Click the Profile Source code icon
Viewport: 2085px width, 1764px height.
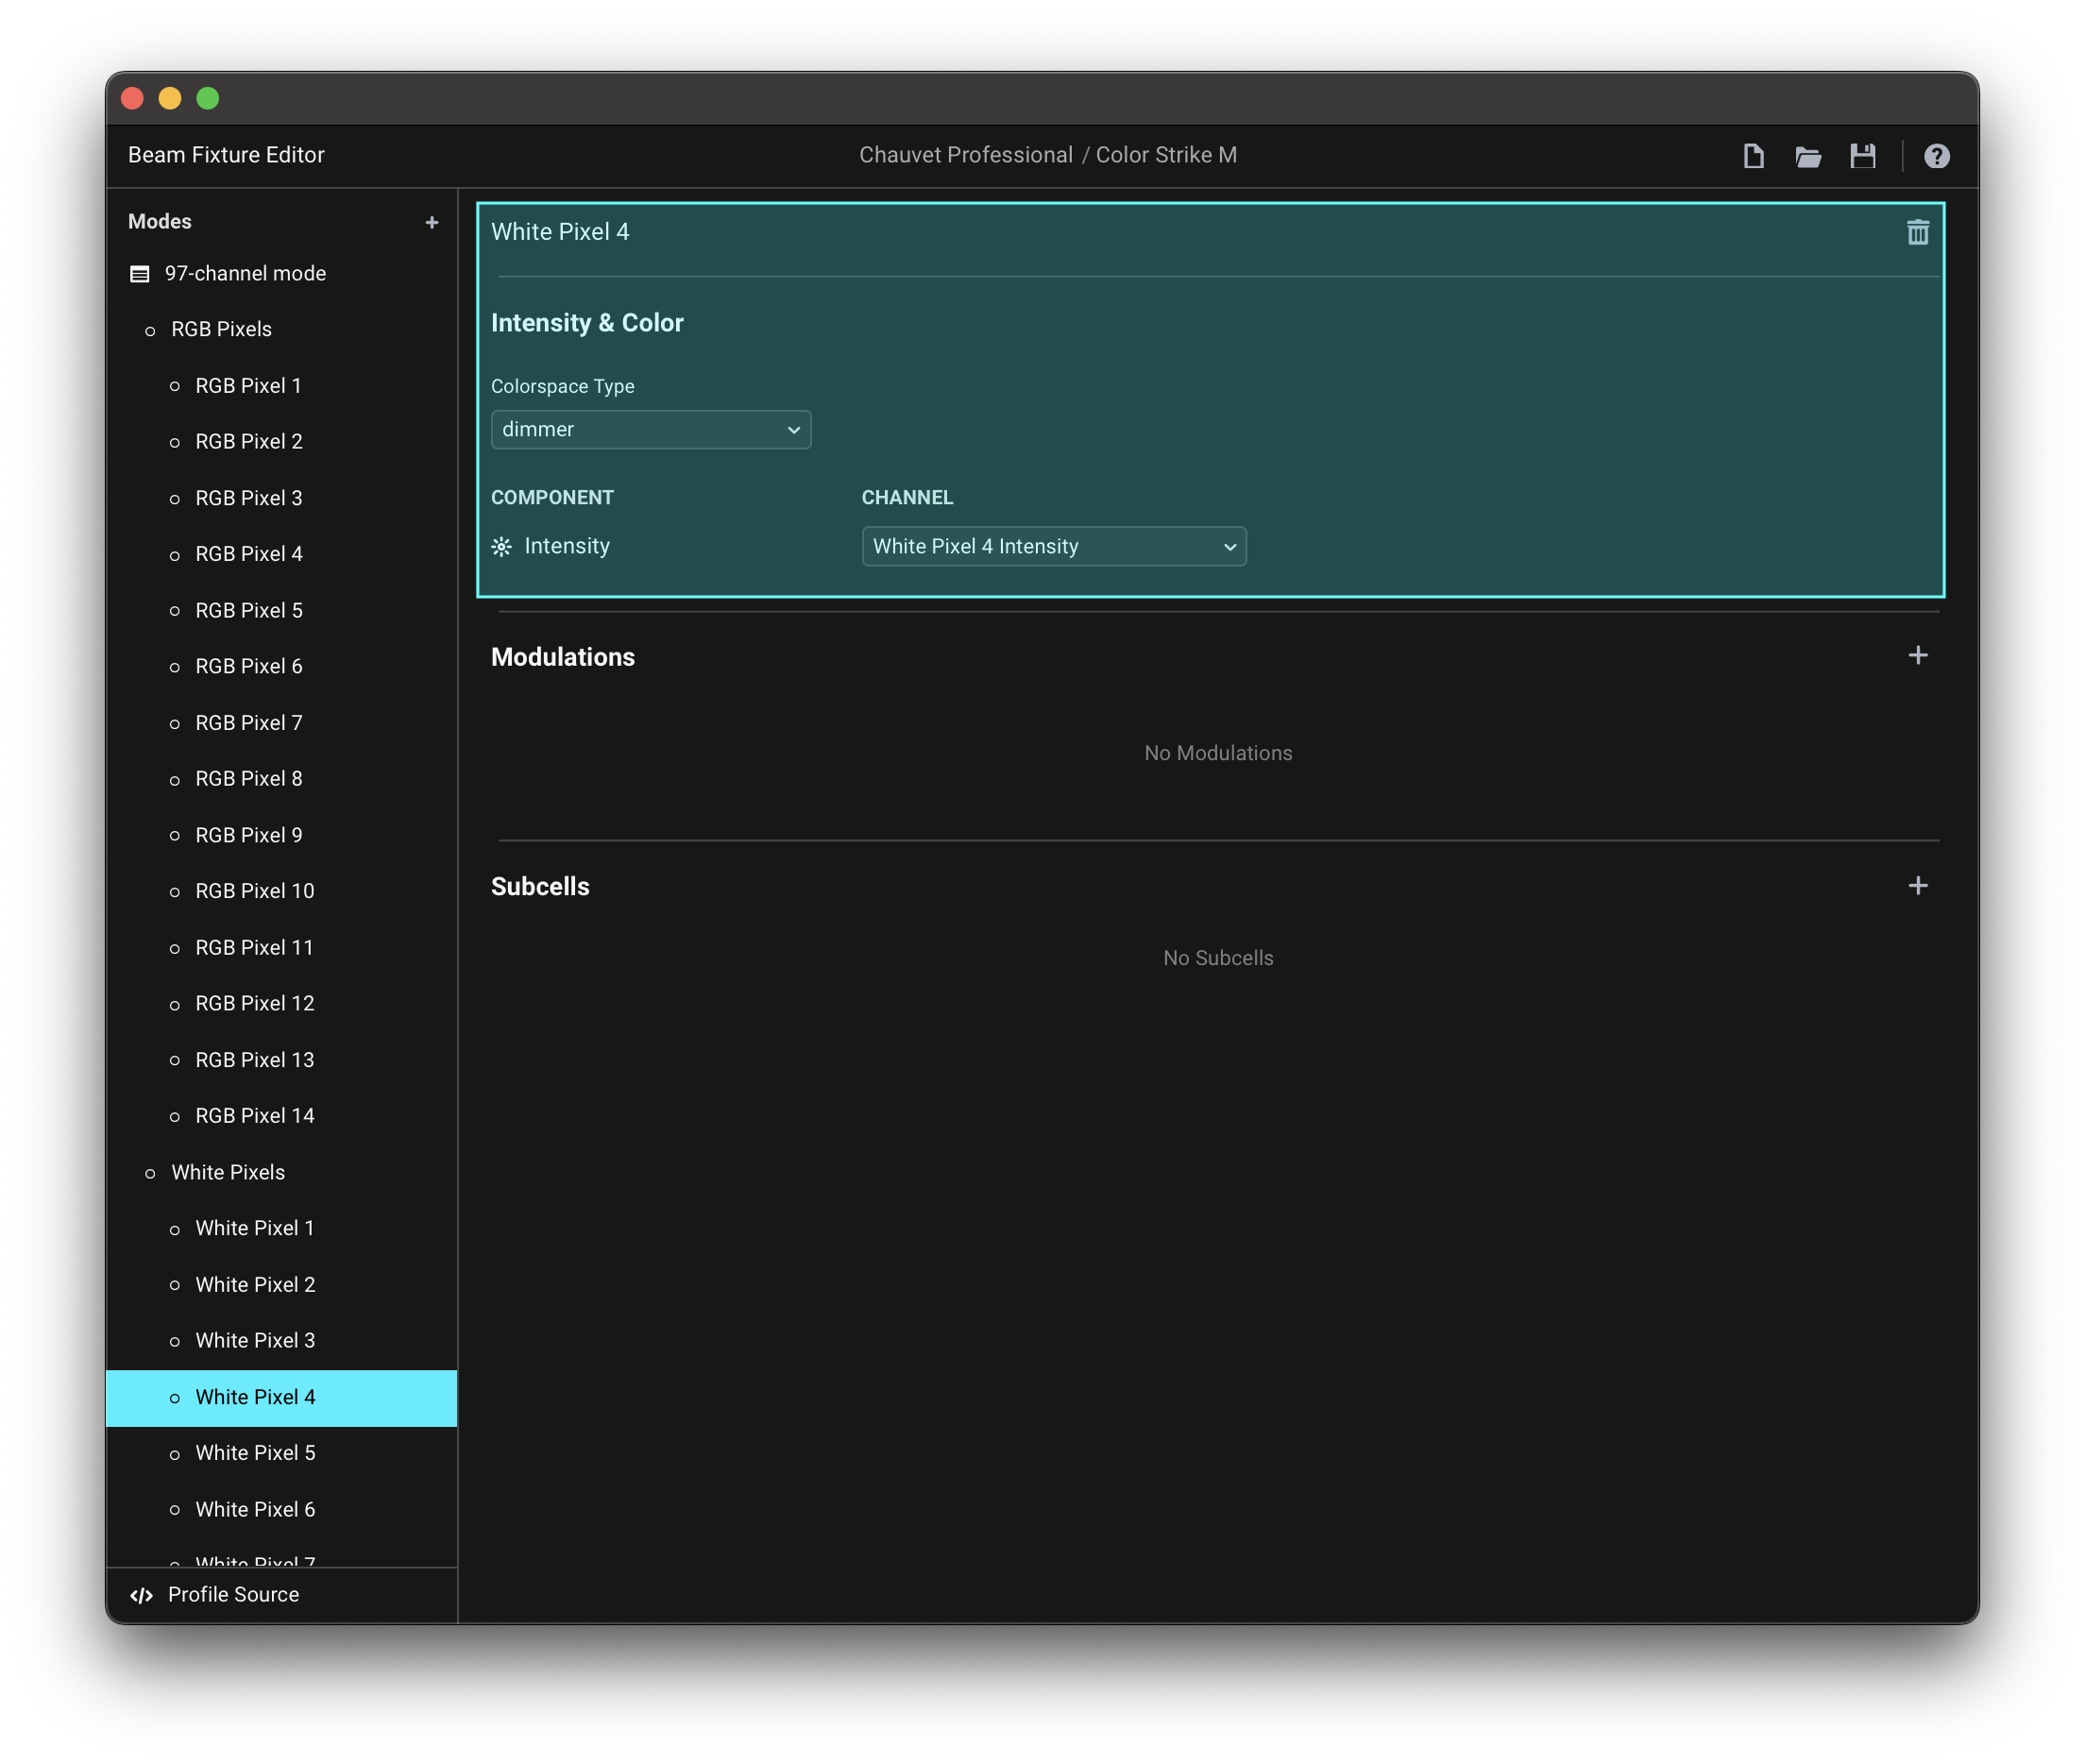142,1595
